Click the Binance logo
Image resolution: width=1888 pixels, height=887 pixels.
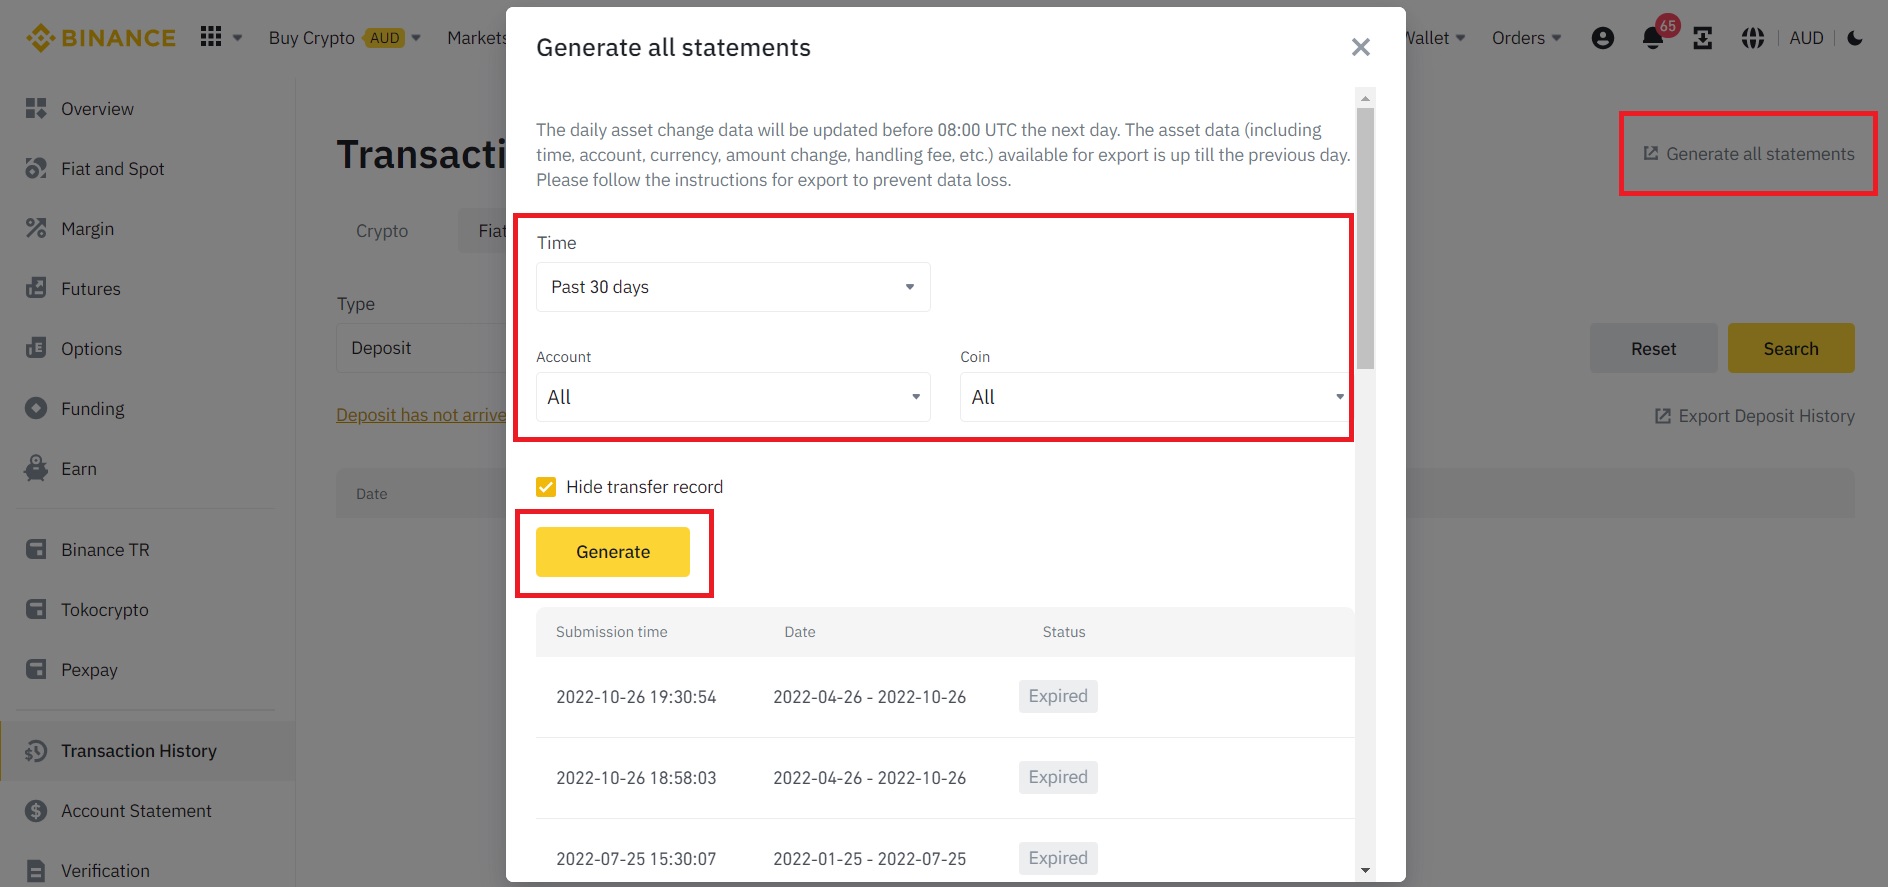coord(100,38)
